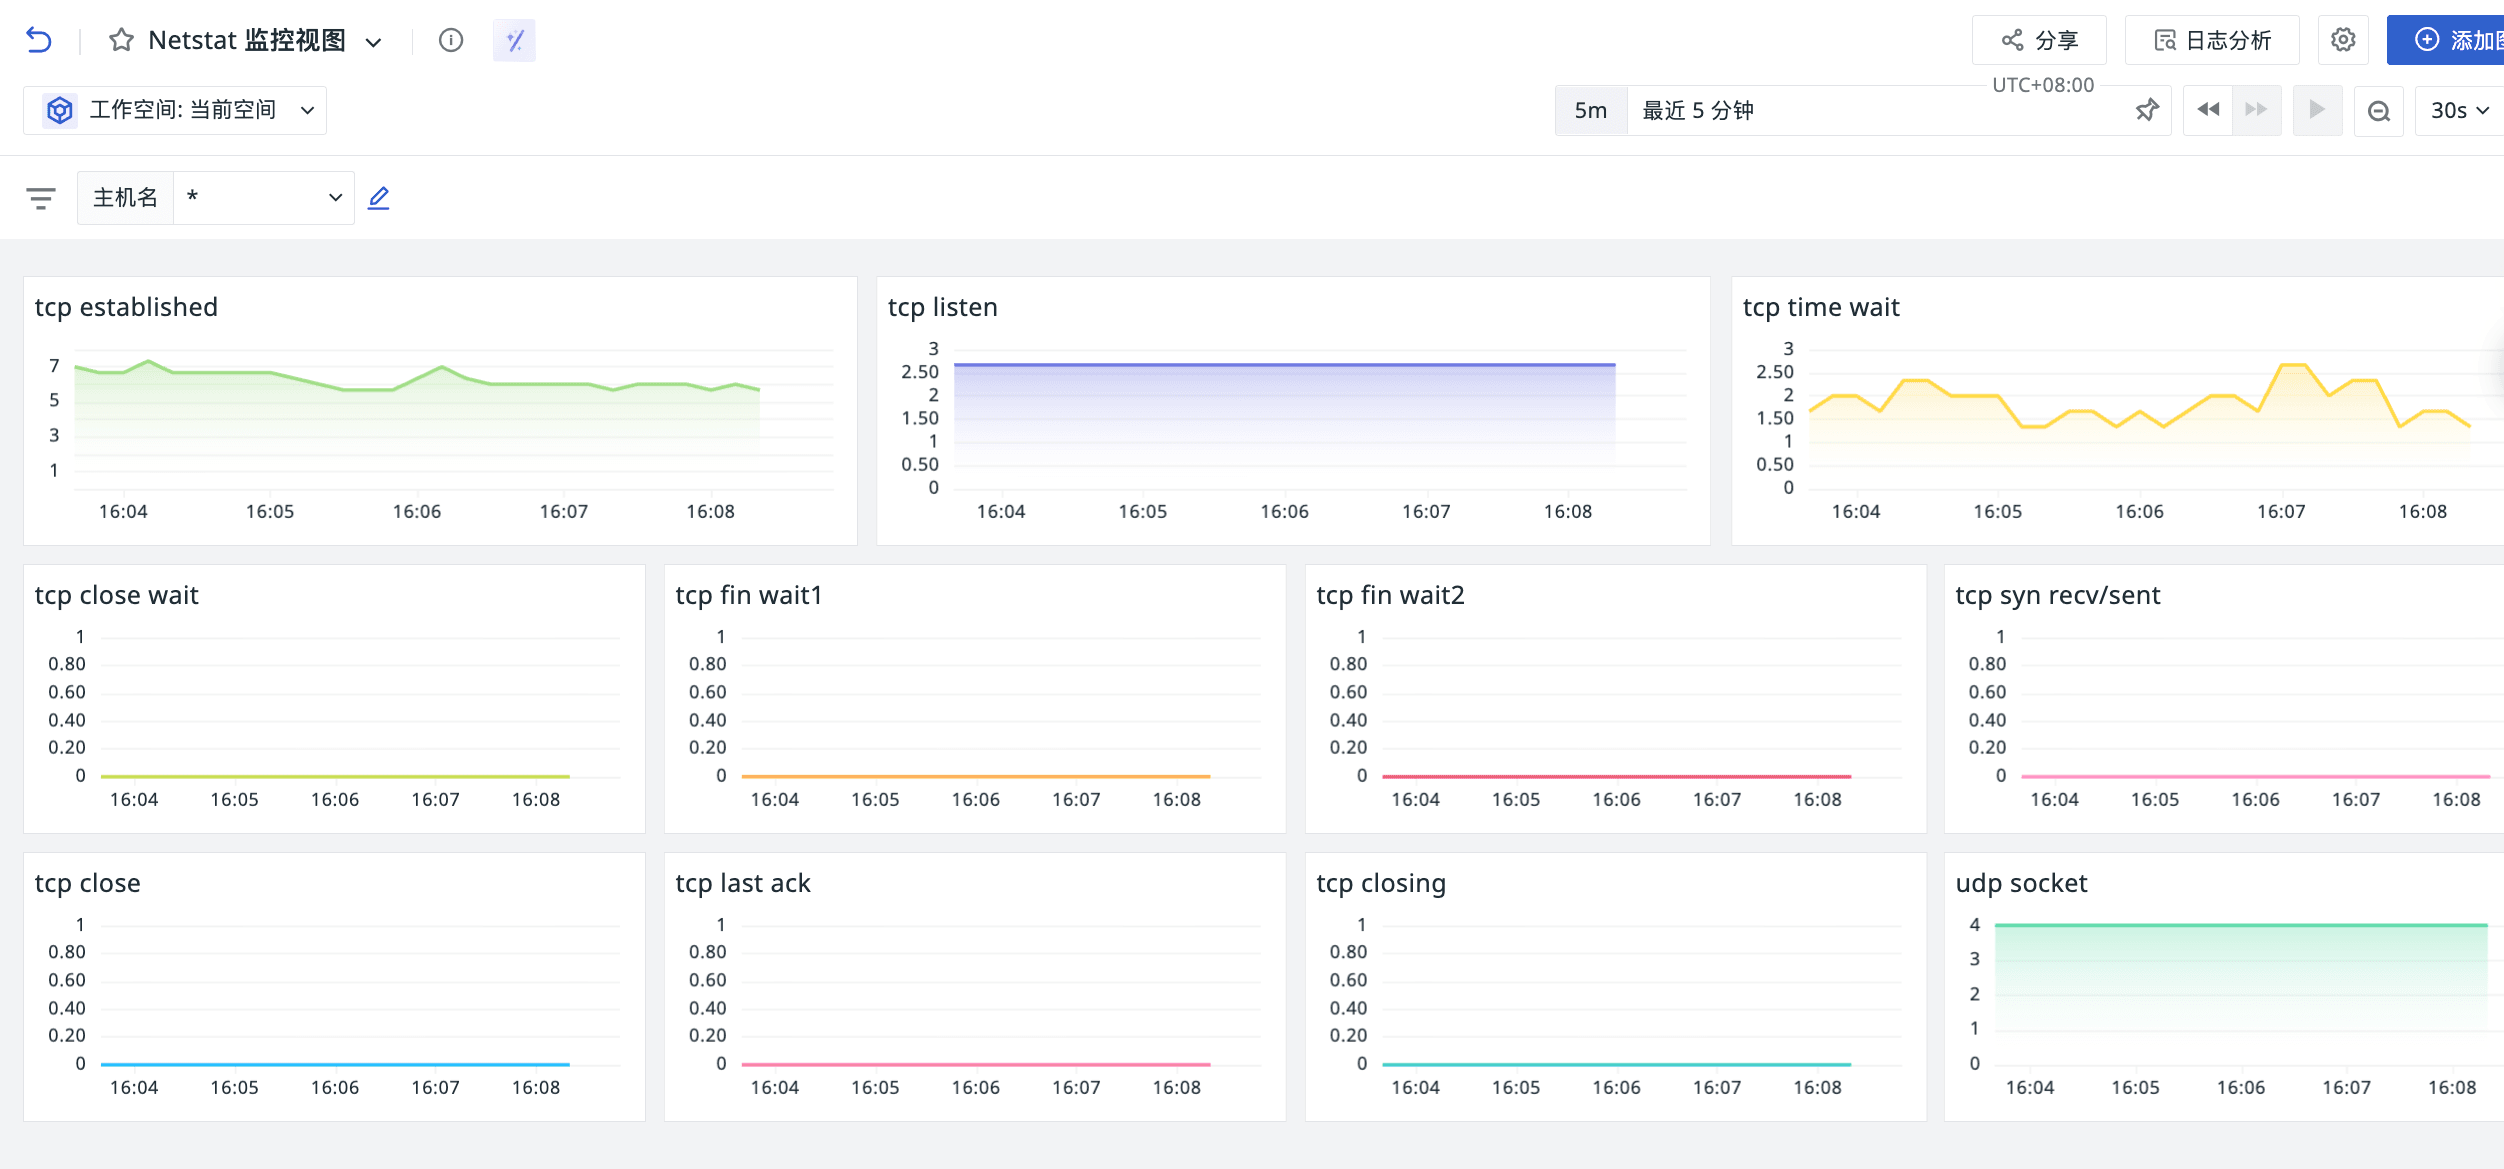This screenshot has width=2504, height=1169.
Task: Expand the Netstat dashboard title dropdown
Action: point(373,42)
